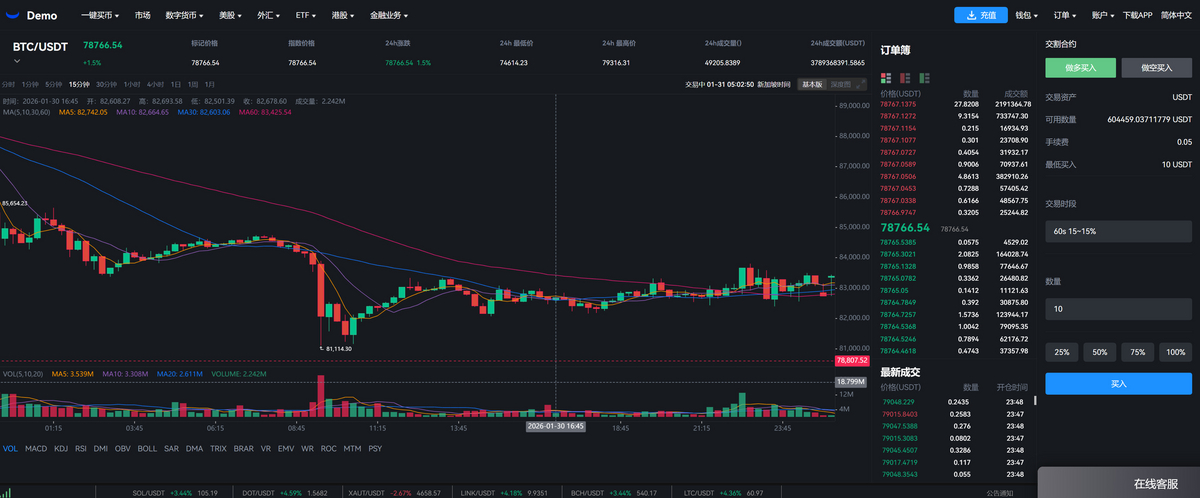The image size is (1200, 498).
Task: Enable the MACD indicator
Action: point(36,448)
